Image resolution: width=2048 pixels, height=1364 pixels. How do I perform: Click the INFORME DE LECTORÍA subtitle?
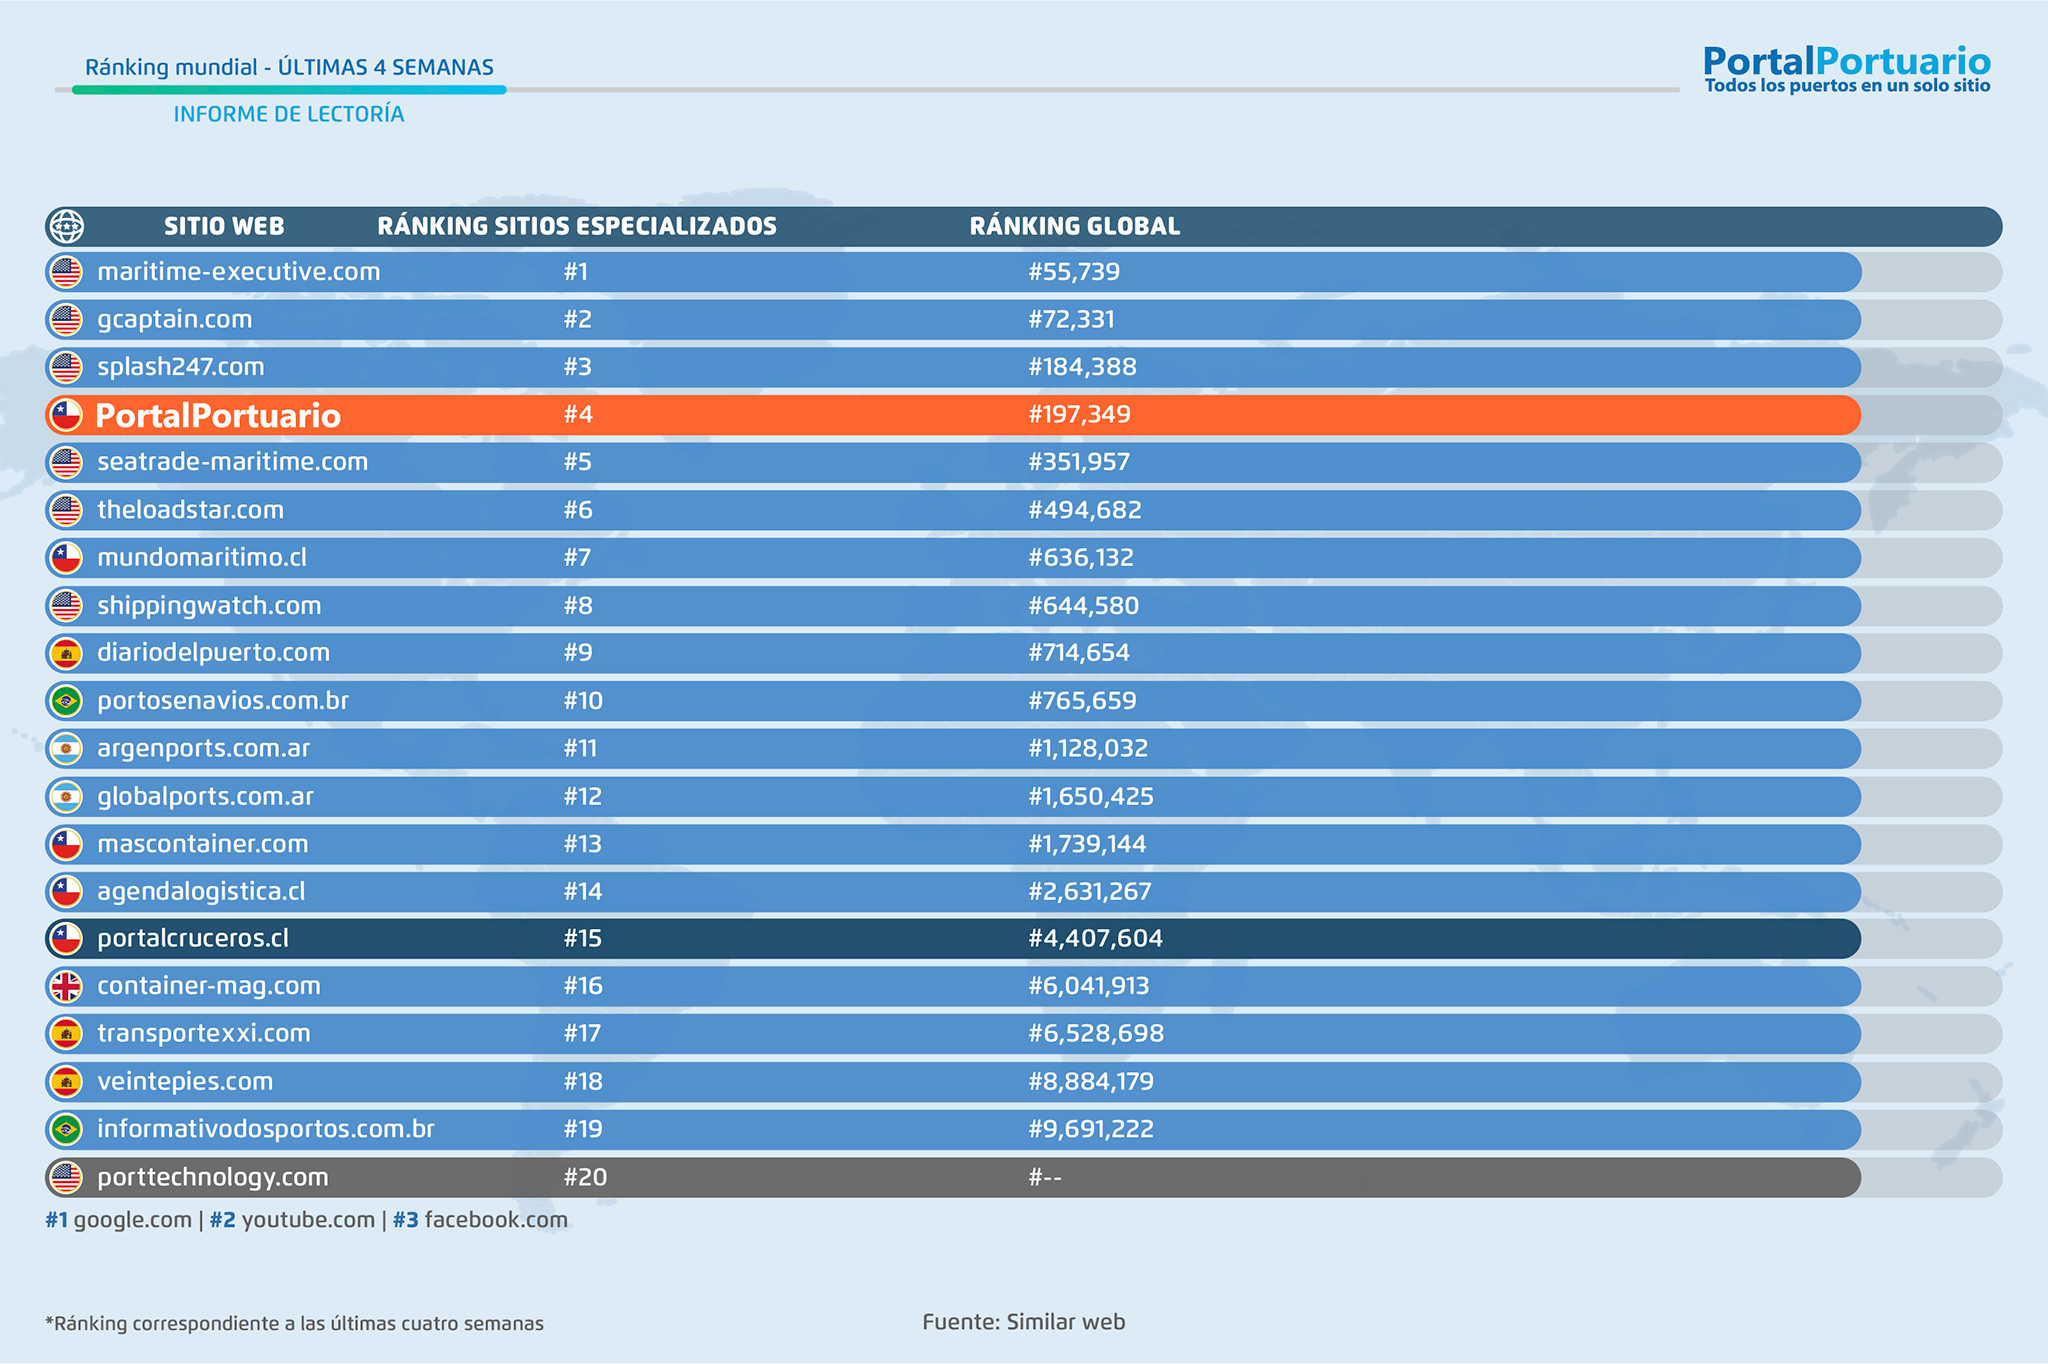click(289, 114)
